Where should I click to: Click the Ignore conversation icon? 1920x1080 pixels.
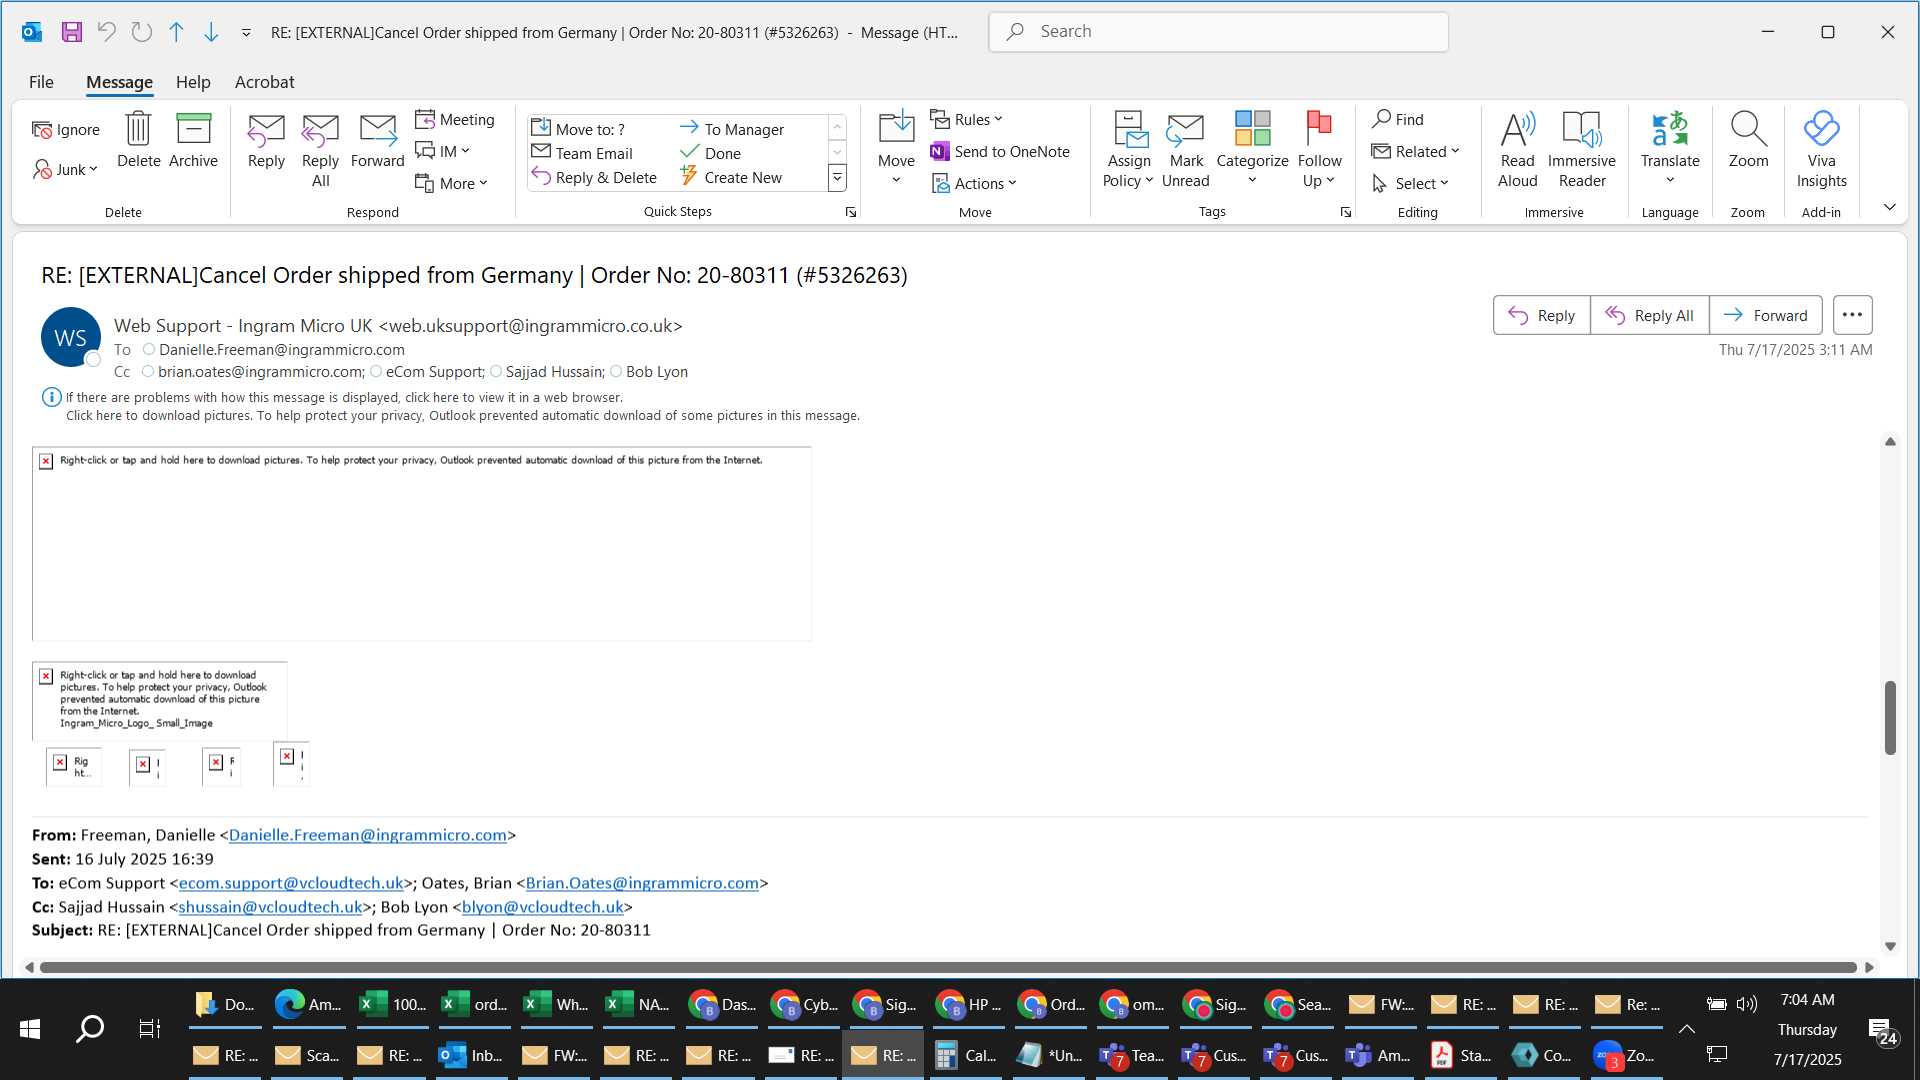pos(66,129)
